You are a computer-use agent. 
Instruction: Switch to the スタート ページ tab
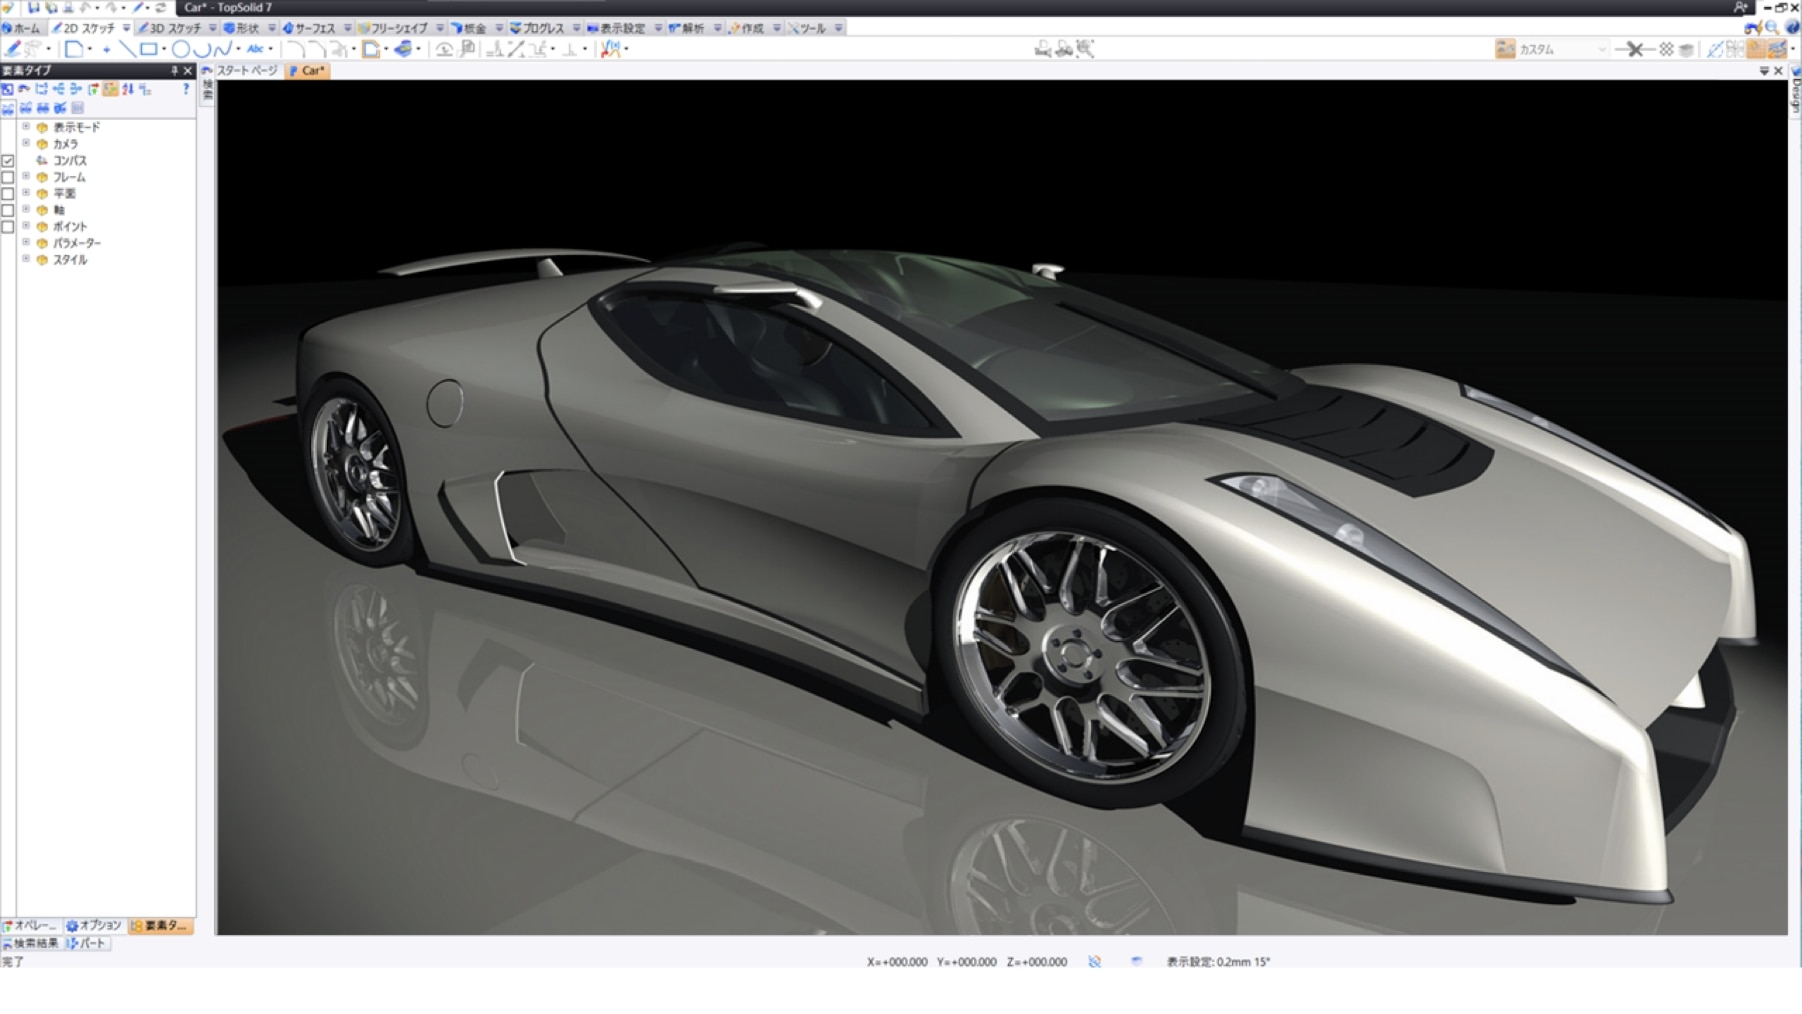(245, 71)
